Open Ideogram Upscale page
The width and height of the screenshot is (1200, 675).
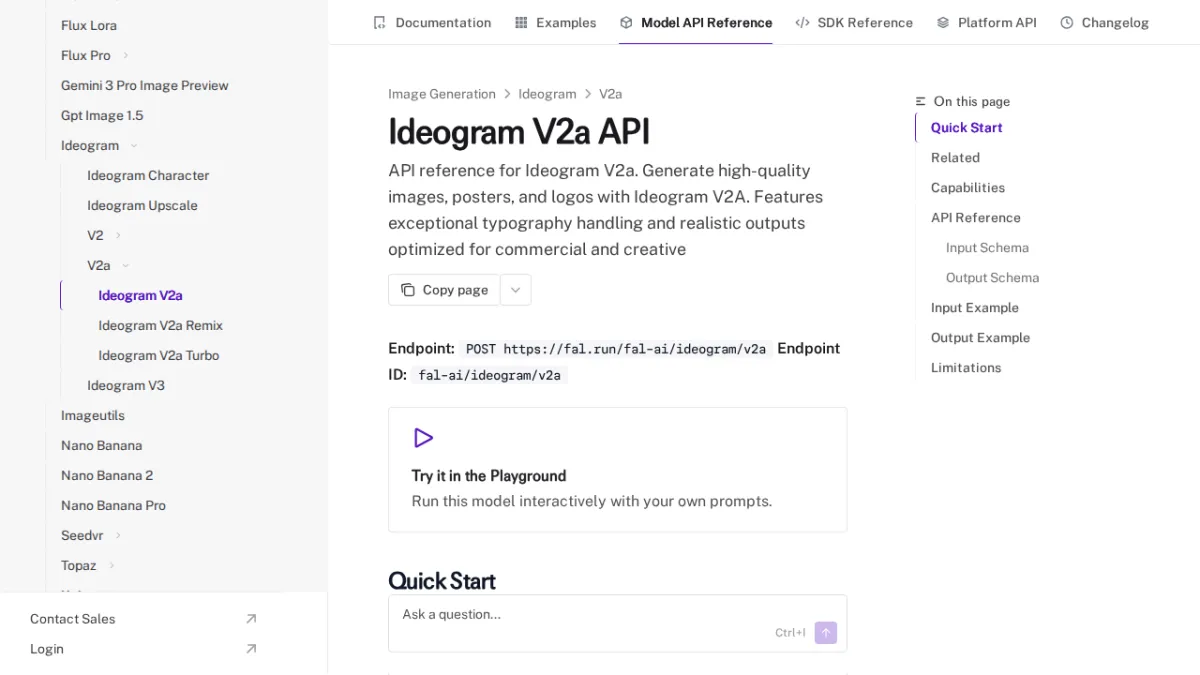[142, 206]
